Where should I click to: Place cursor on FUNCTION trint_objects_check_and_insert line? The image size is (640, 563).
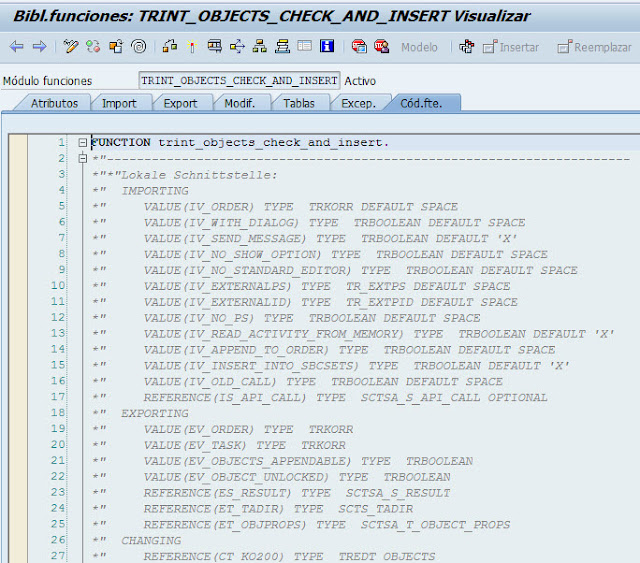coord(240,142)
